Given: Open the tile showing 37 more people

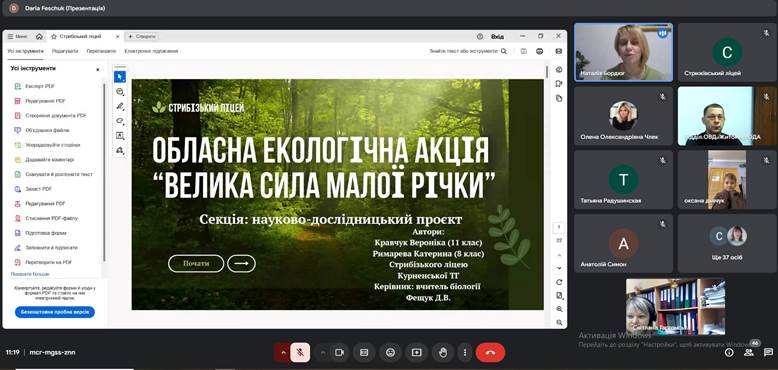Looking at the screenshot, I should tap(727, 243).
